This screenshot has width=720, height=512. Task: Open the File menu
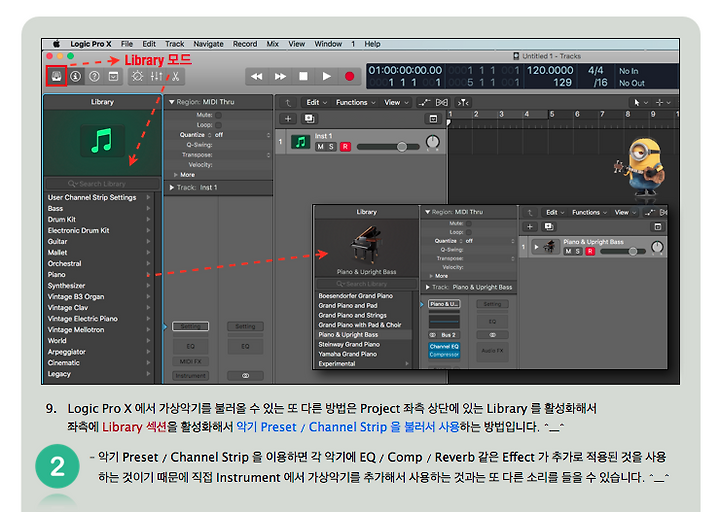(127, 44)
